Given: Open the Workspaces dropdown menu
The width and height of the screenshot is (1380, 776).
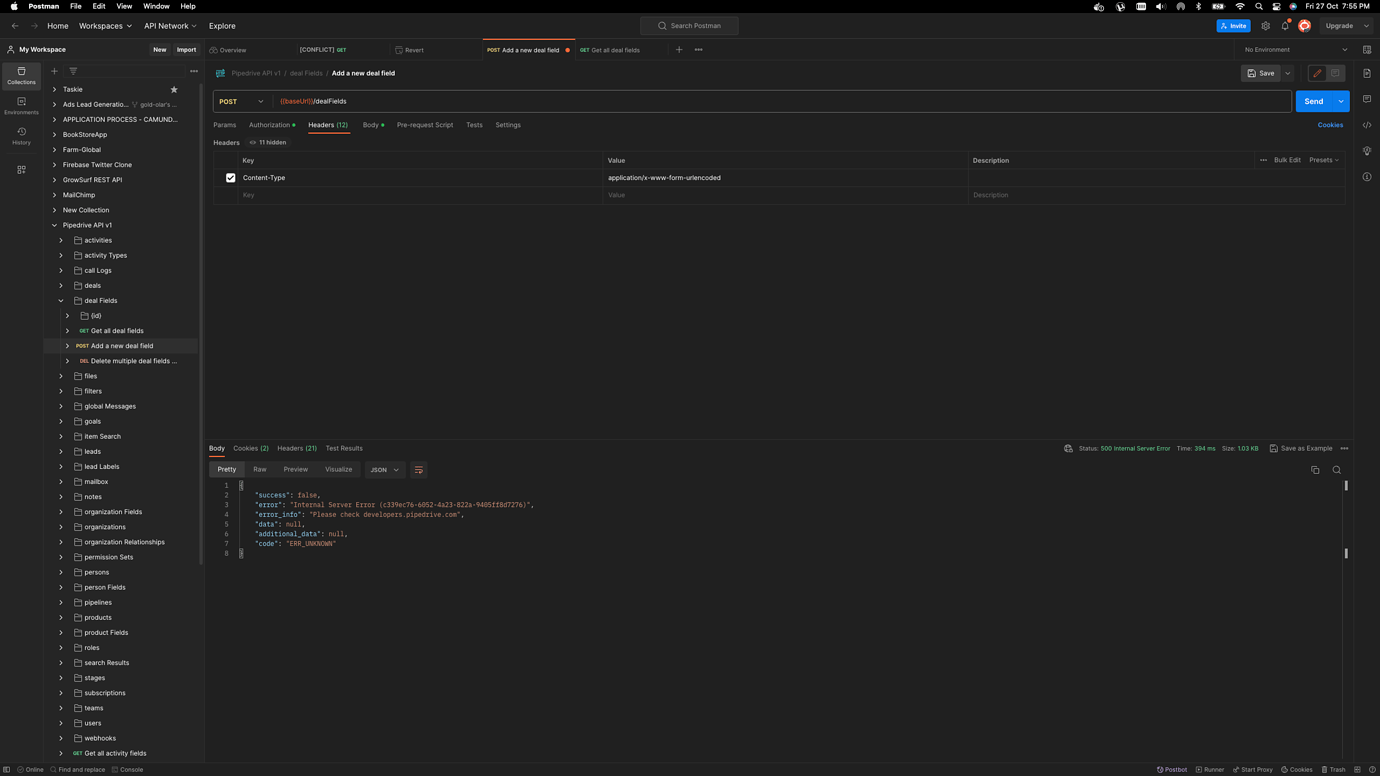Looking at the screenshot, I should [105, 26].
